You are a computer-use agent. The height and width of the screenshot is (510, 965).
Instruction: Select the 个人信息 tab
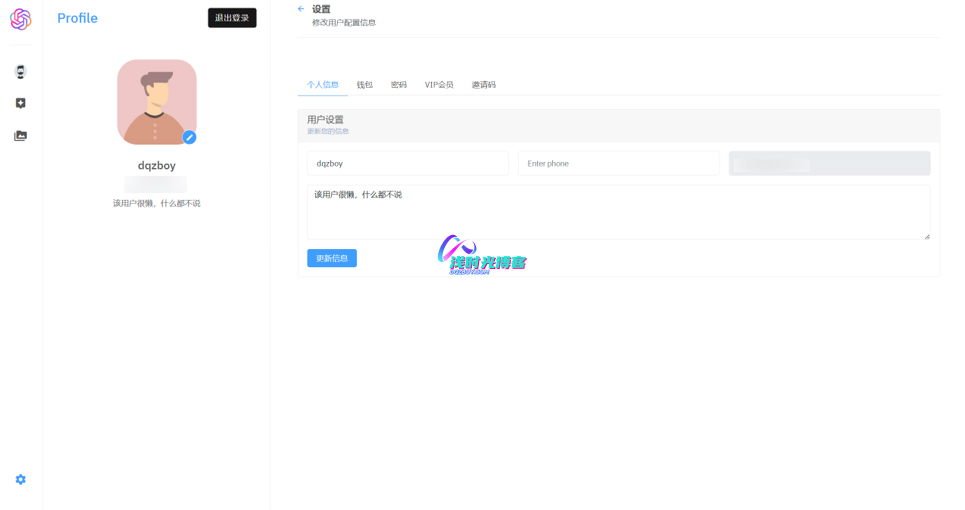322,85
